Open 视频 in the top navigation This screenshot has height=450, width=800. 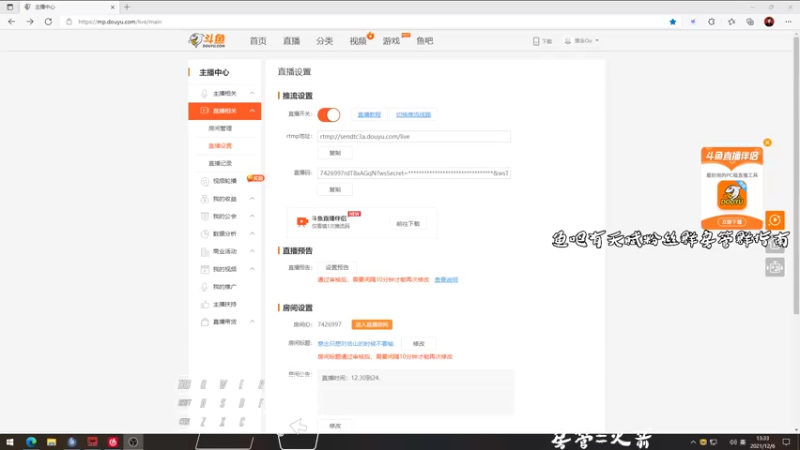(x=358, y=41)
